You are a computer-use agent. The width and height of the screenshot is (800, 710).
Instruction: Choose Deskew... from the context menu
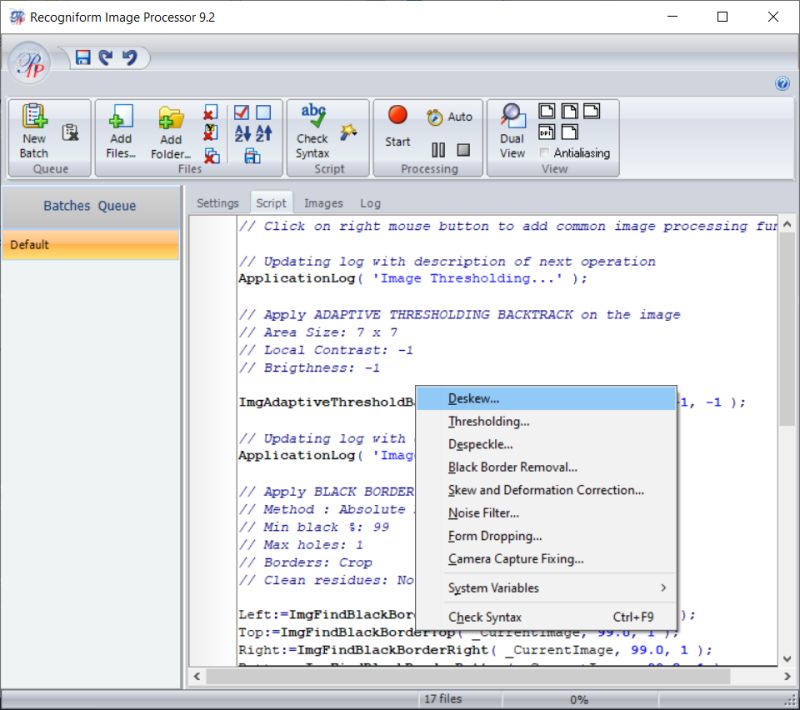pos(546,398)
